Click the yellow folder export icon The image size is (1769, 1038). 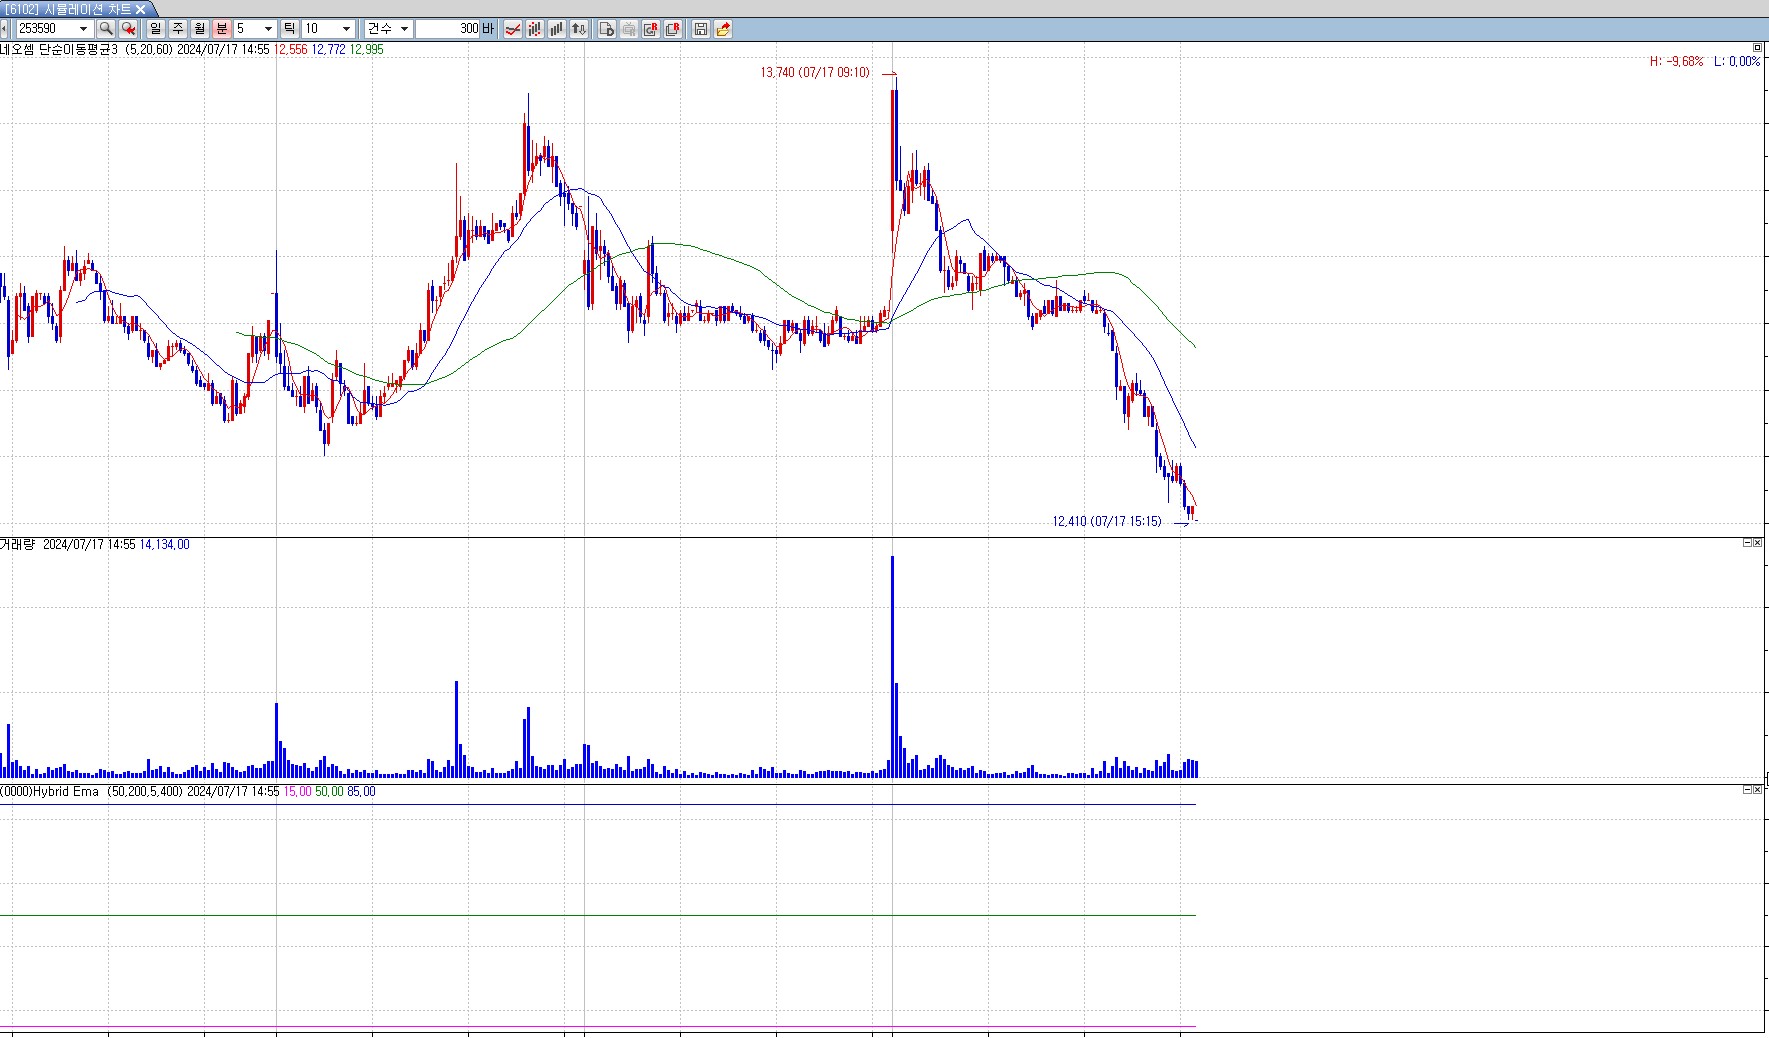tap(723, 29)
